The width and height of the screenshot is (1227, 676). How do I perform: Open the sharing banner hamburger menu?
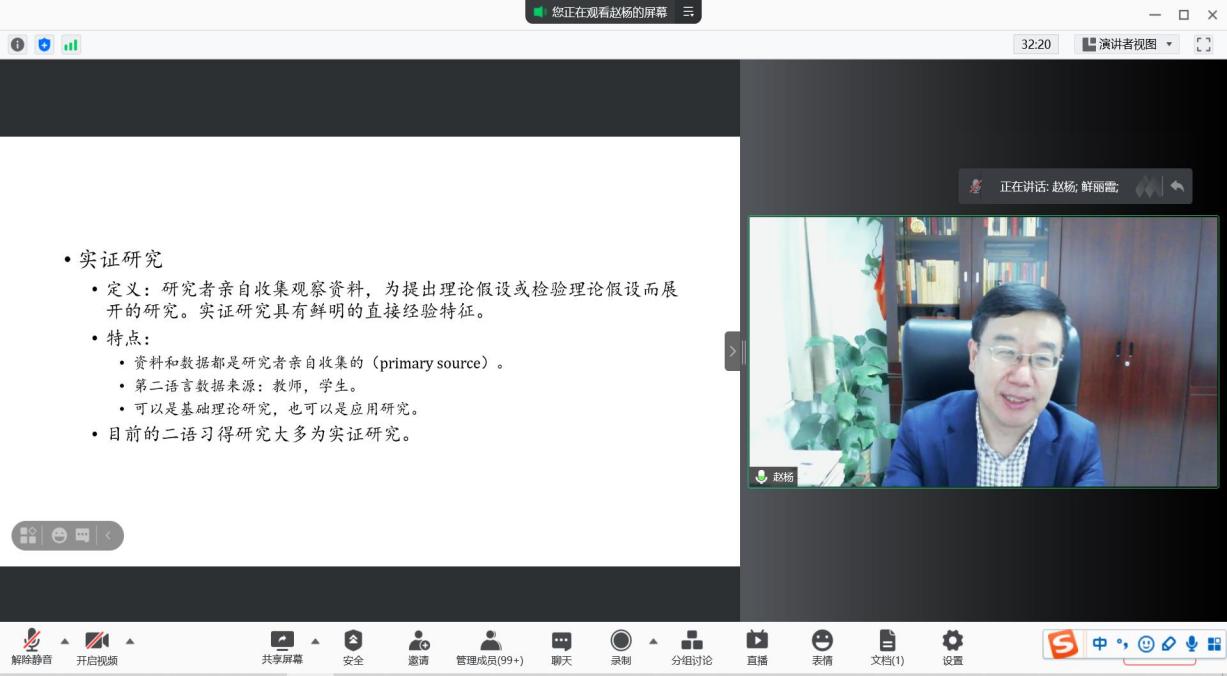pos(689,12)
